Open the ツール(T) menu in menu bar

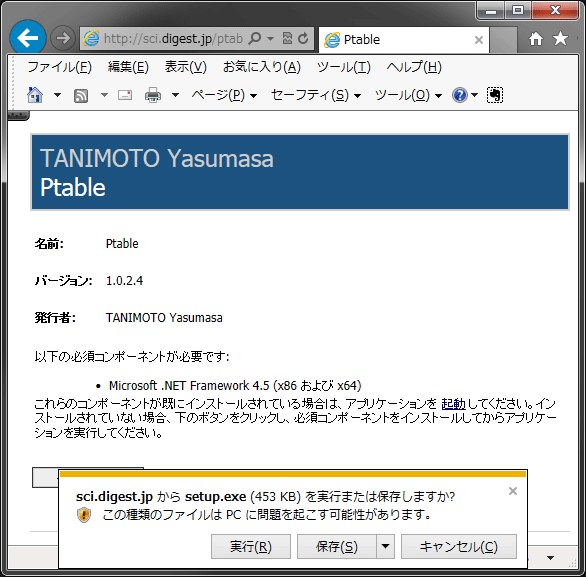pyautogui.click(x=343, y=67)
